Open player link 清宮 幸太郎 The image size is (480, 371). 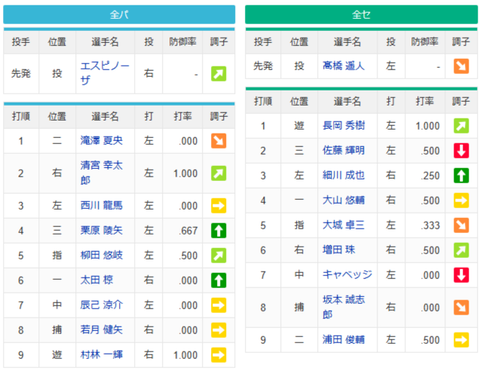(101, 173)
